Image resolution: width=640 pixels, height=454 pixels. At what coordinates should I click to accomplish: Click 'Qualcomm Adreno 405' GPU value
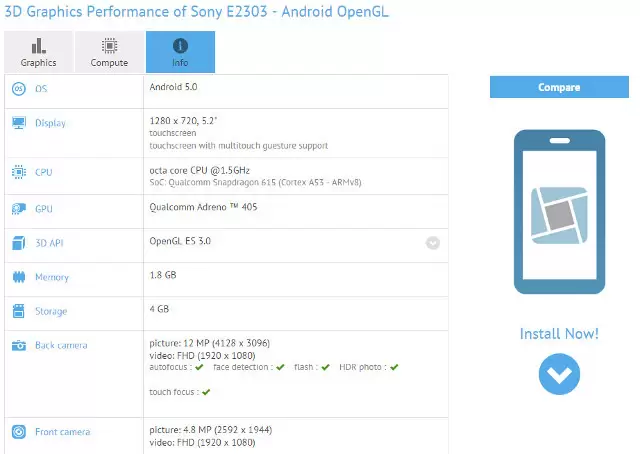(203, 207)
